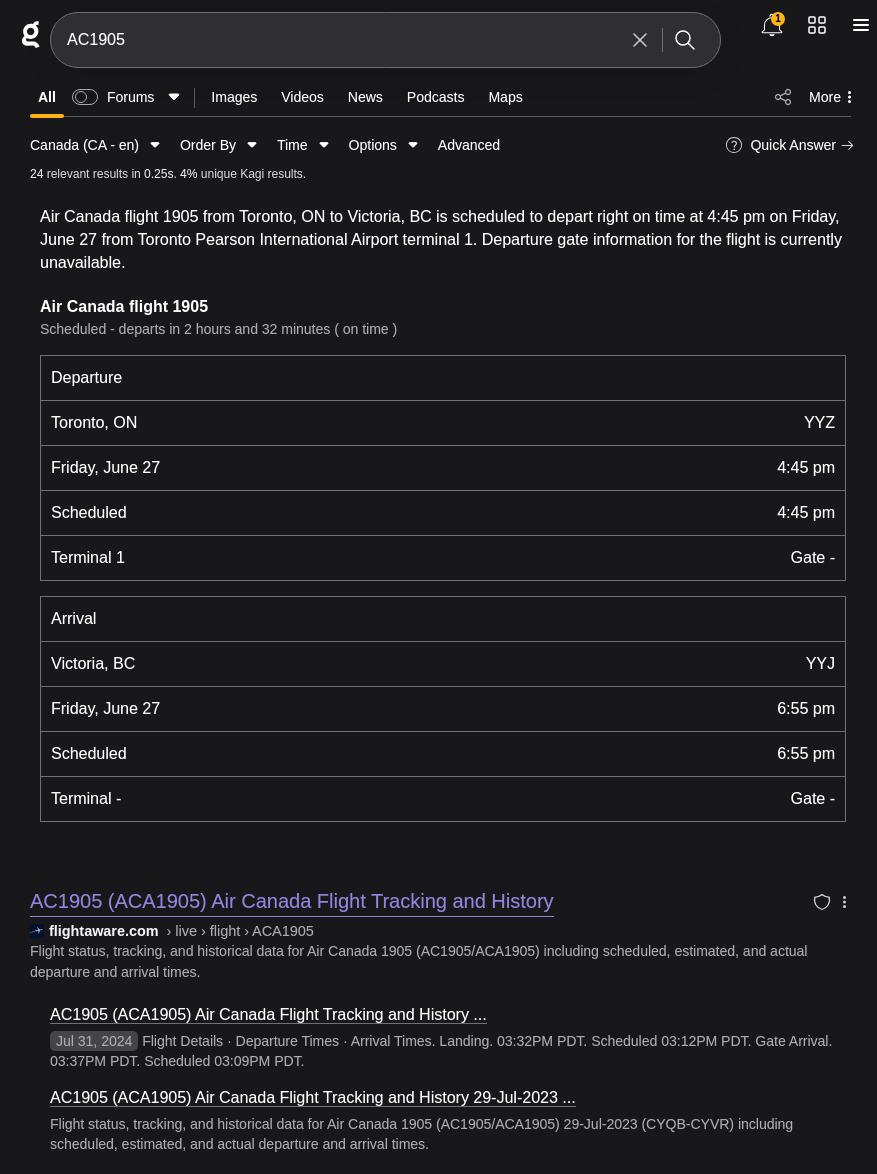Open the Canada (CA - en) region dropdown

94,145
